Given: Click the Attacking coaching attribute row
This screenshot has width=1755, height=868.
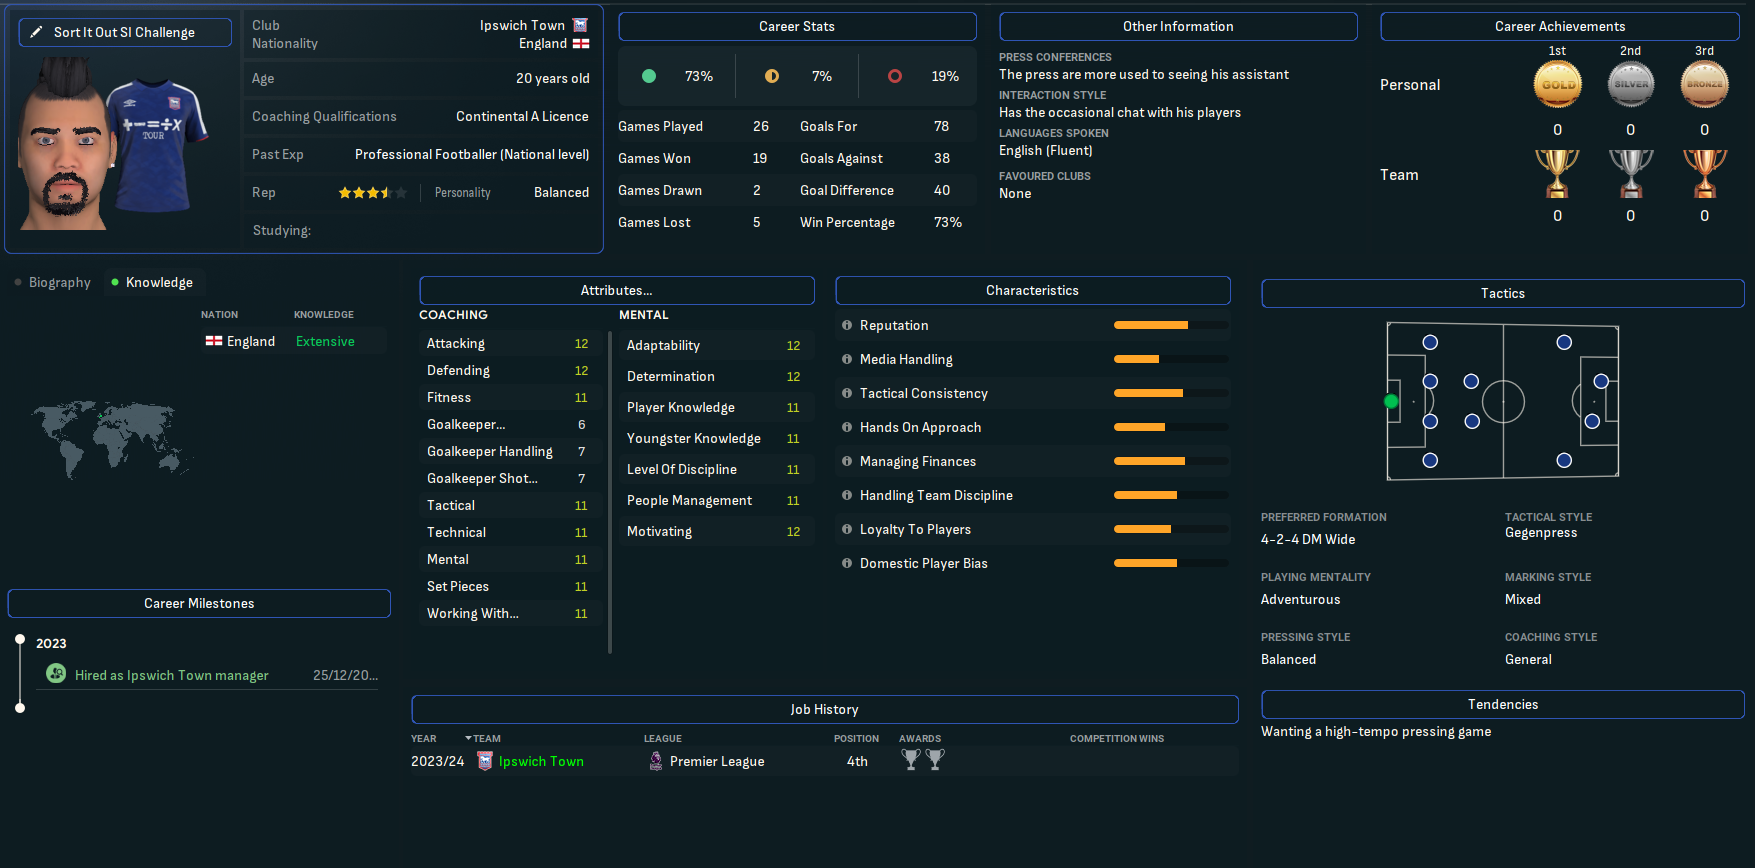Looking at the screenshot, I should (509, 343).
